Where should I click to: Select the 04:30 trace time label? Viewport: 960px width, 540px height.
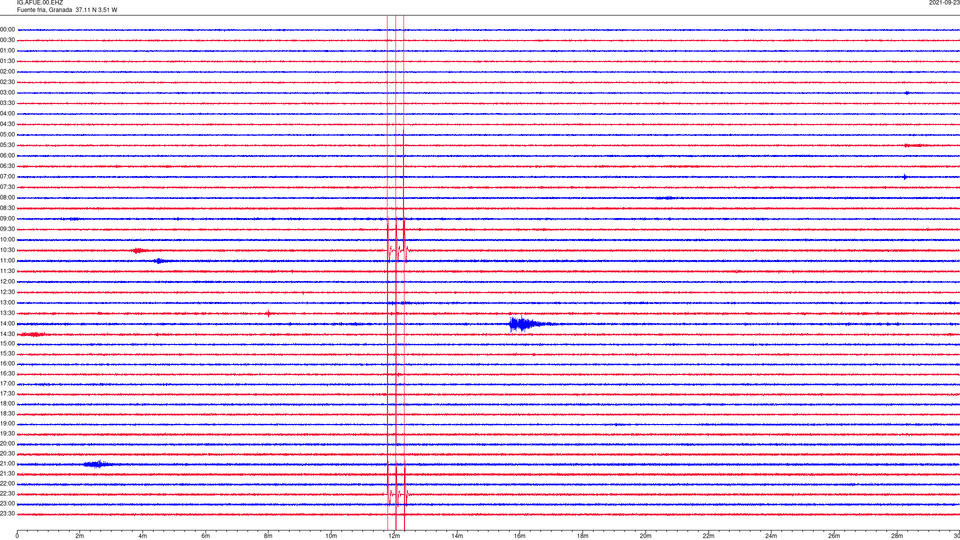(x=7, y=124)
